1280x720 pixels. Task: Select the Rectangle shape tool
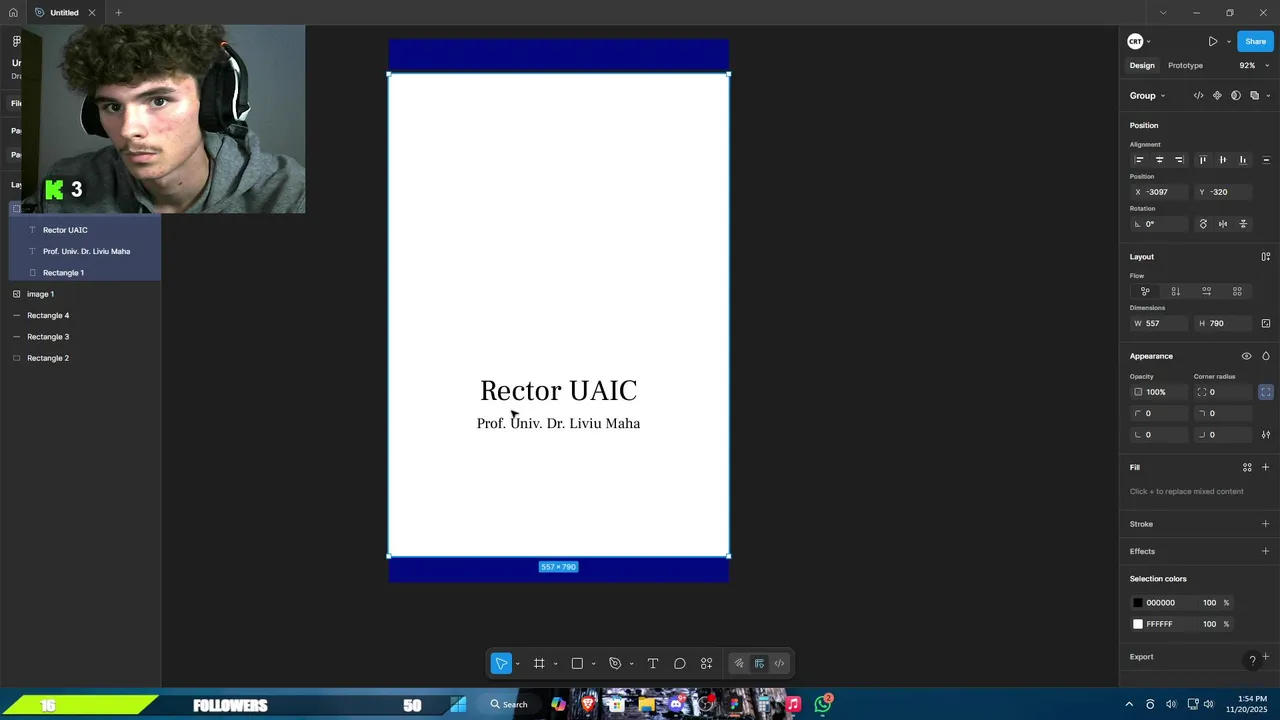(577, 663)
